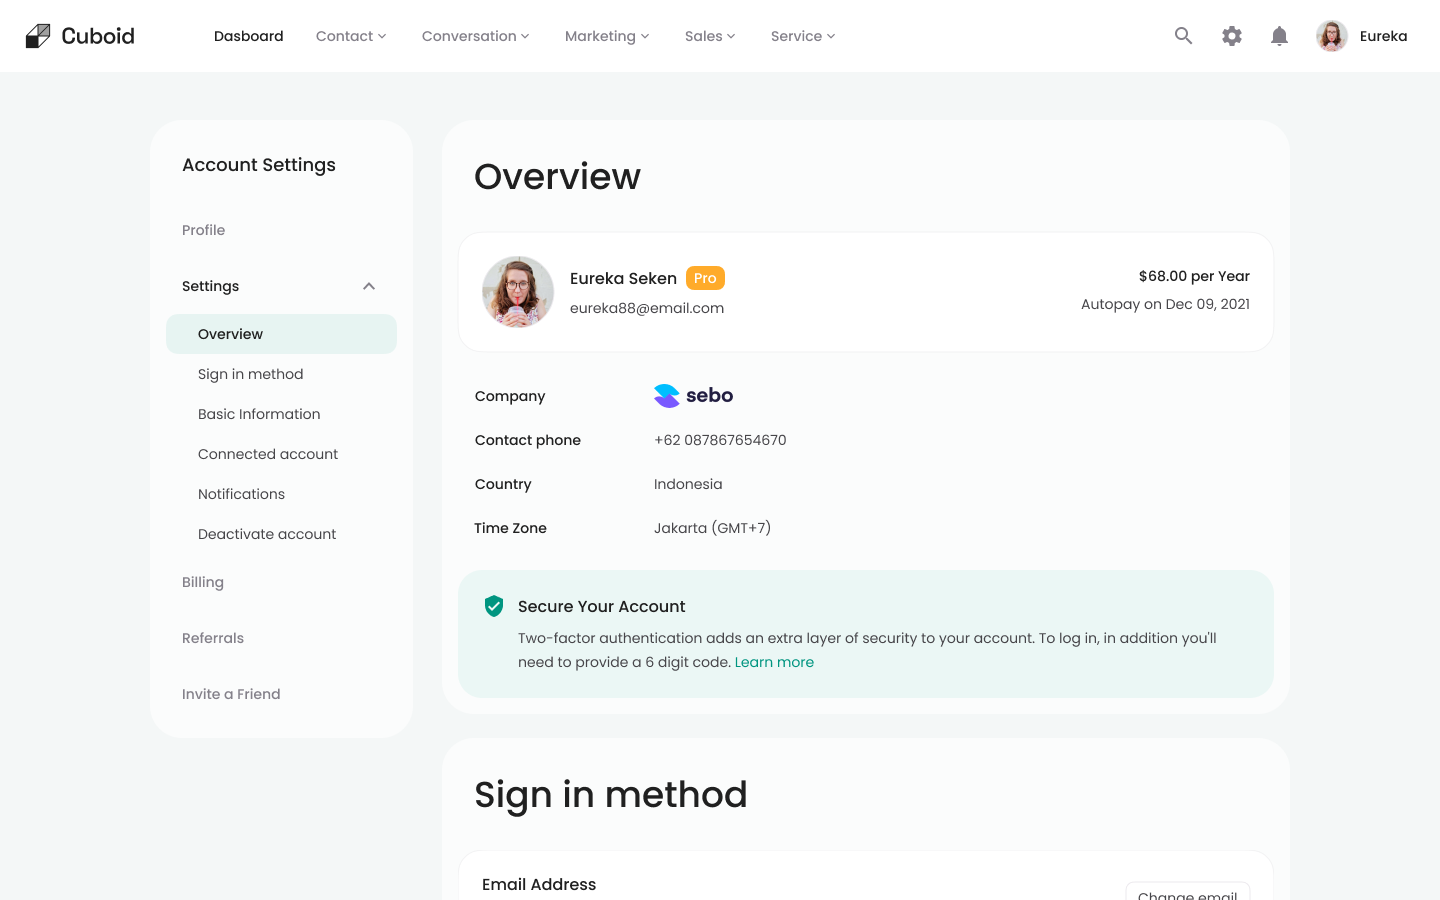Expand the Contact dropdown menu
Viewport: 1440px width, 900px height.
point(351,36)
